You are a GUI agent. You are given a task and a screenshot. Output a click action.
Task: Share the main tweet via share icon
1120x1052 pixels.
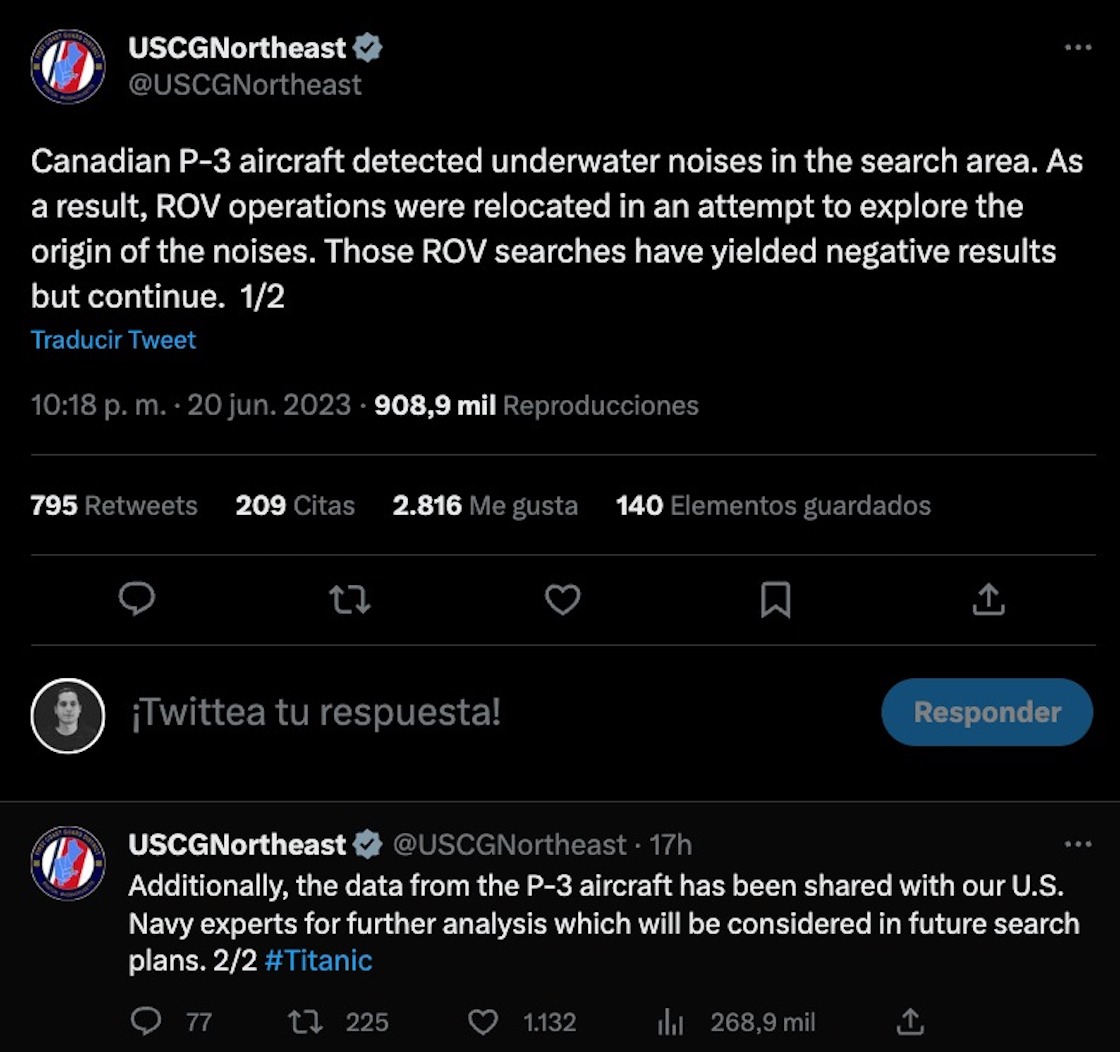pos(988,599)
